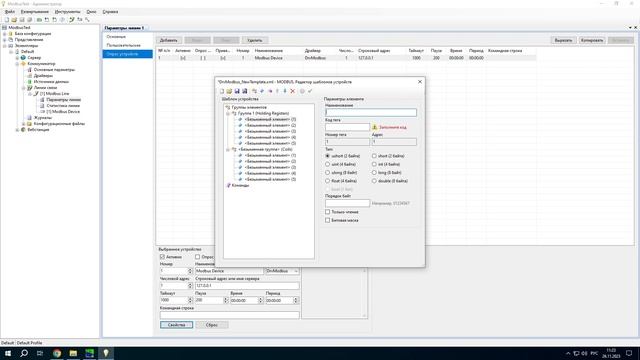Viewport: 640px width, 360px height.
Task: Save the template in the MODBUS editor toolbar
Action: pos(237,91)
